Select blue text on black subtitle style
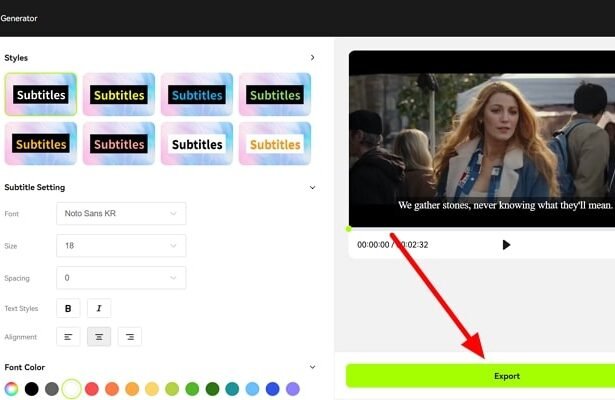 (197, 95)
